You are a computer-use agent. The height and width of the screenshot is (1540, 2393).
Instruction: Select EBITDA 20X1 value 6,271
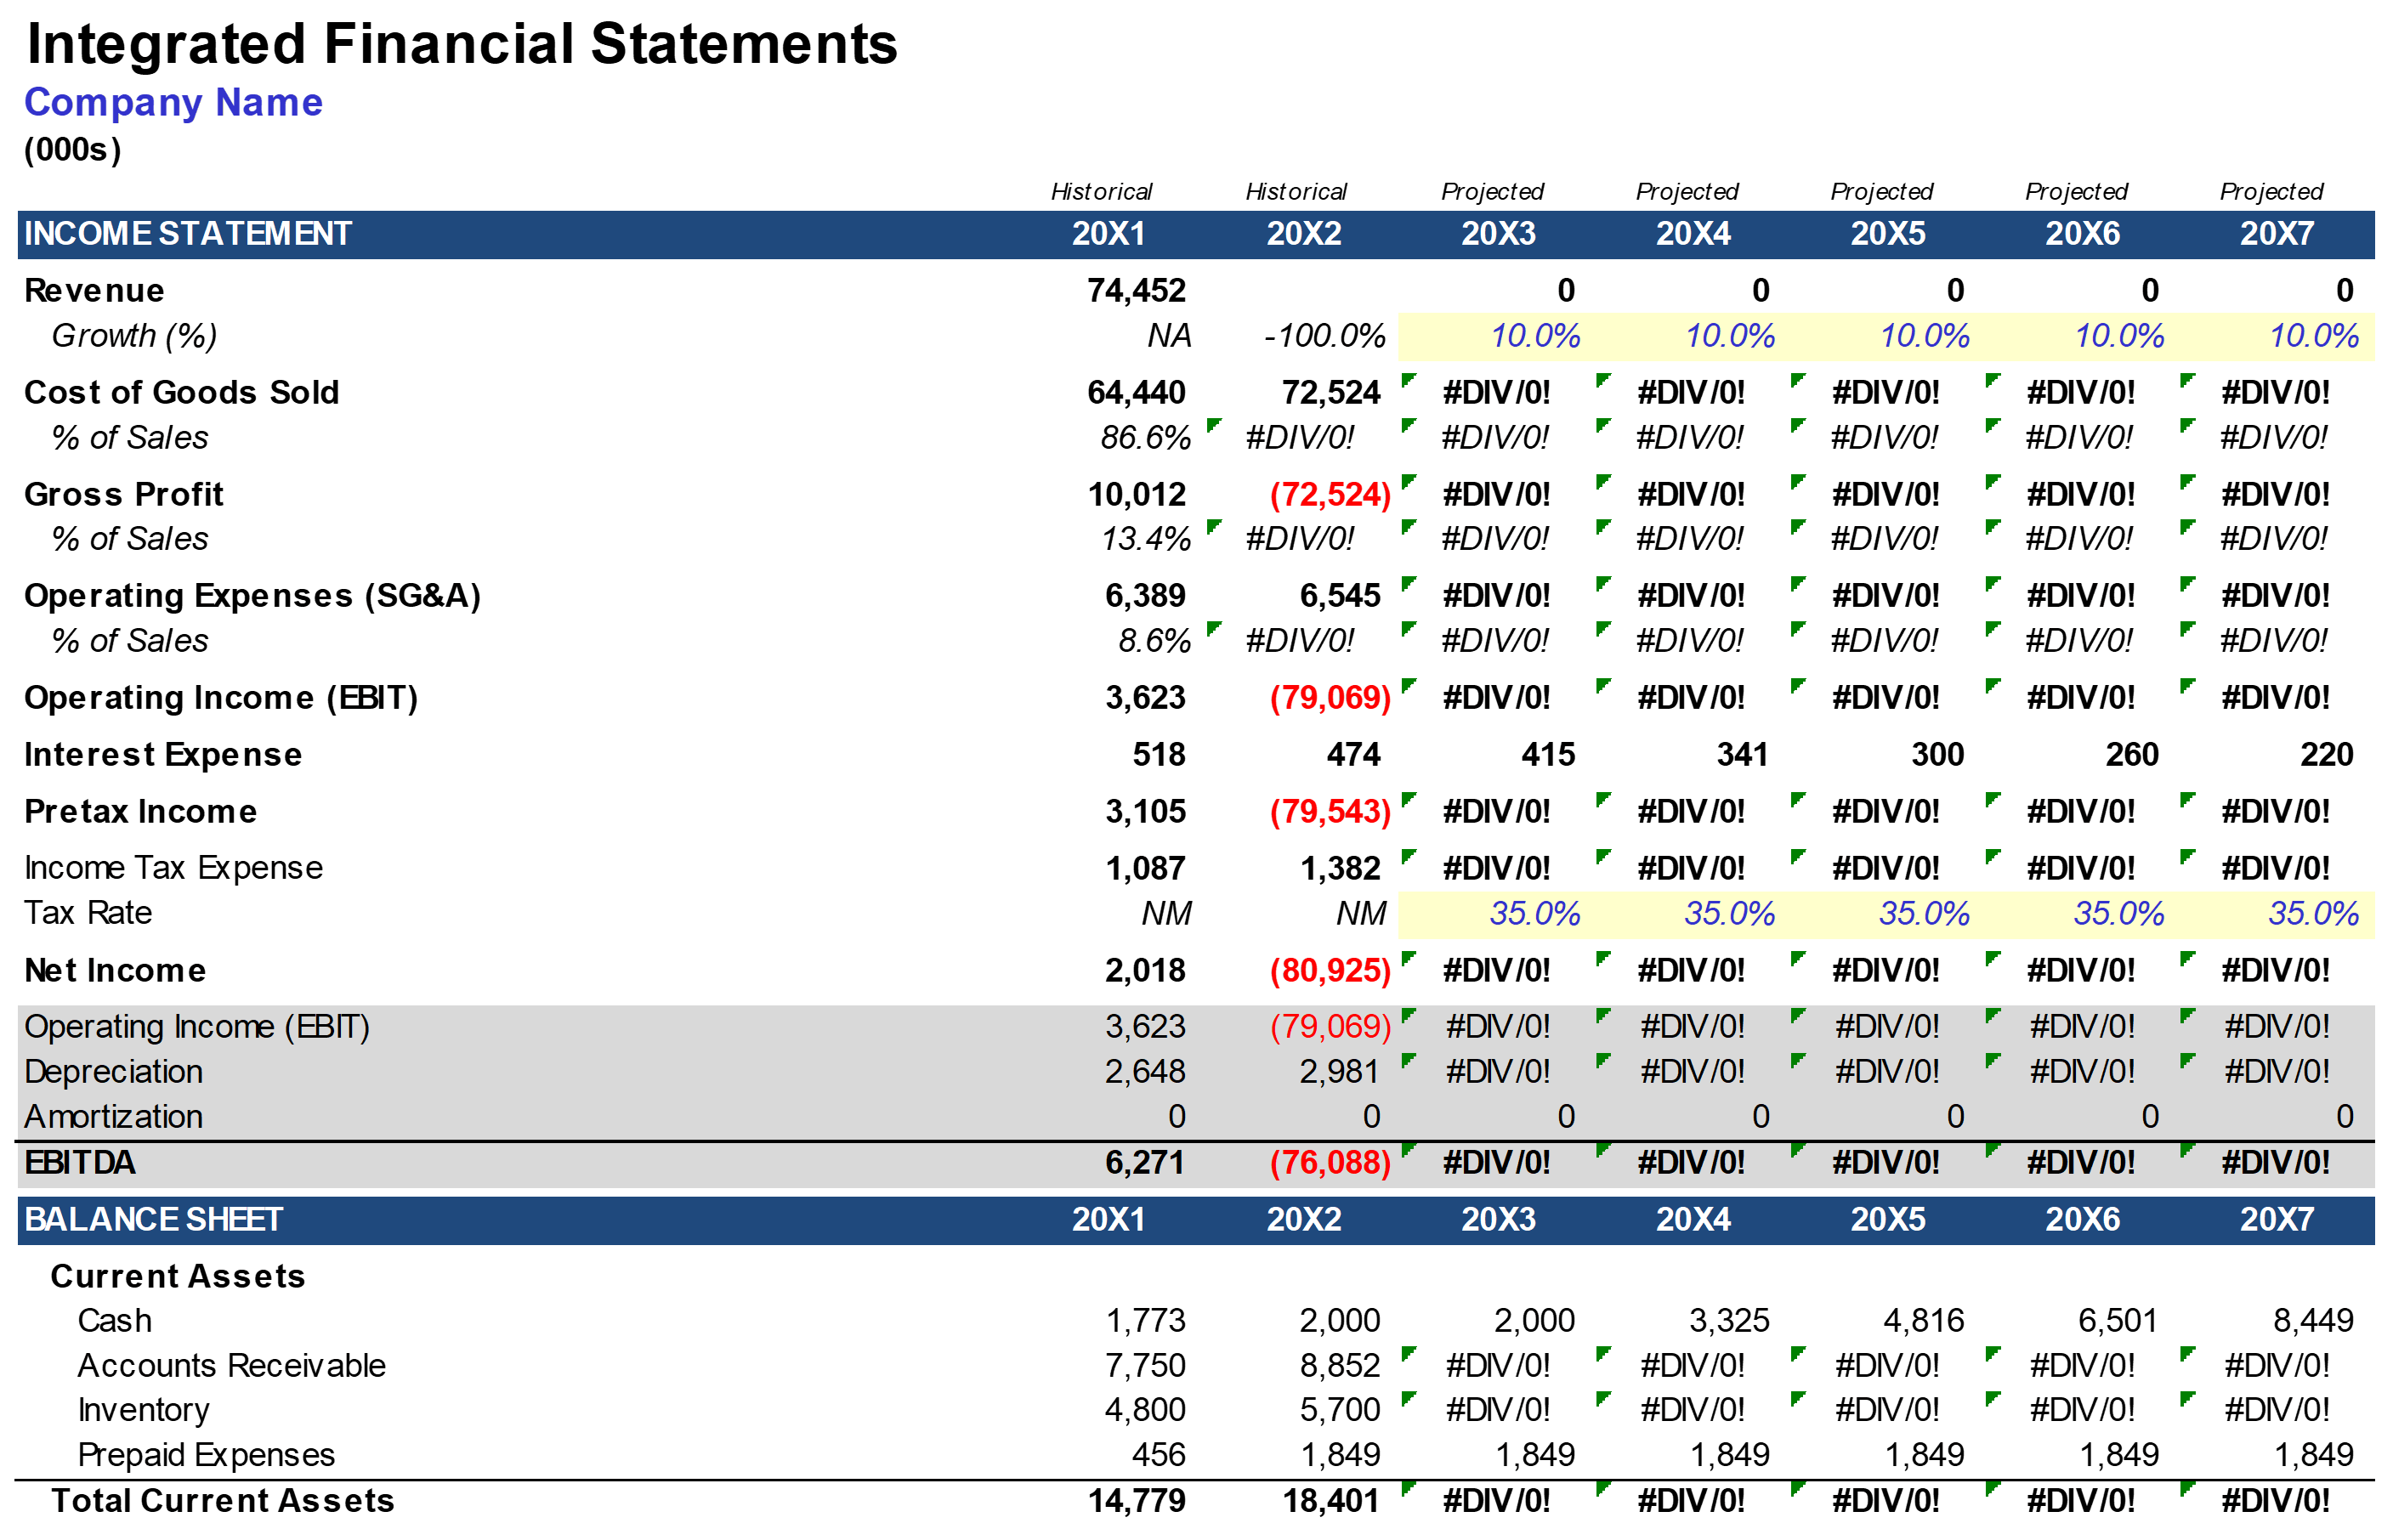coord(1145,1163)
